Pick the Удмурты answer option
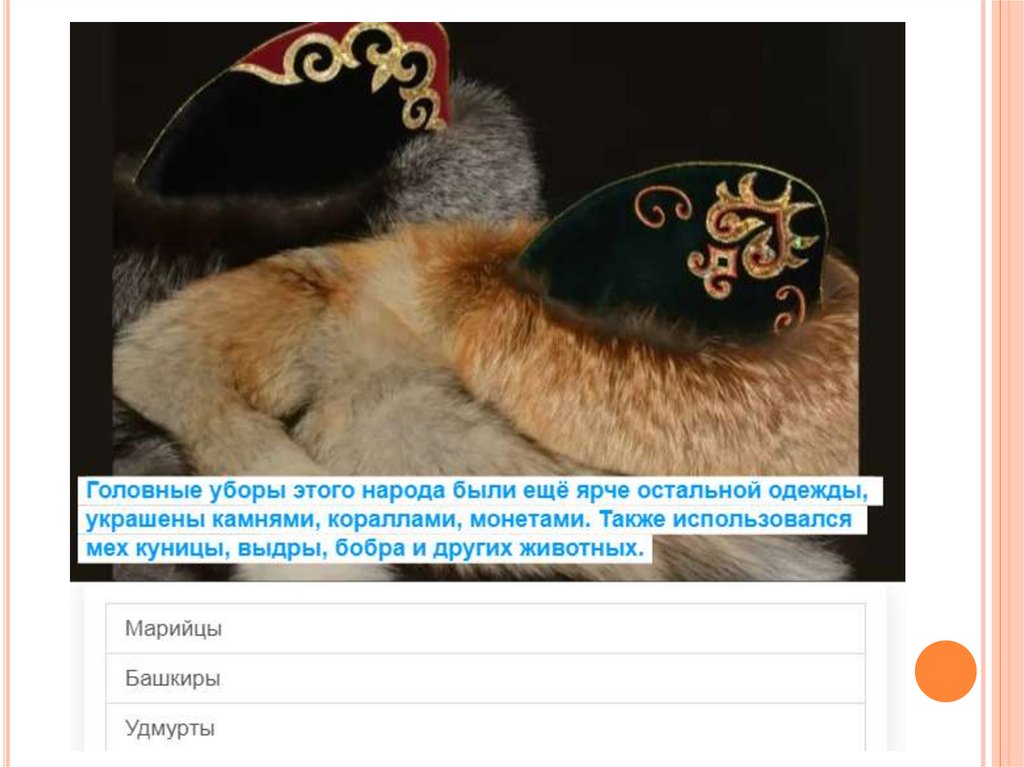 485,728
